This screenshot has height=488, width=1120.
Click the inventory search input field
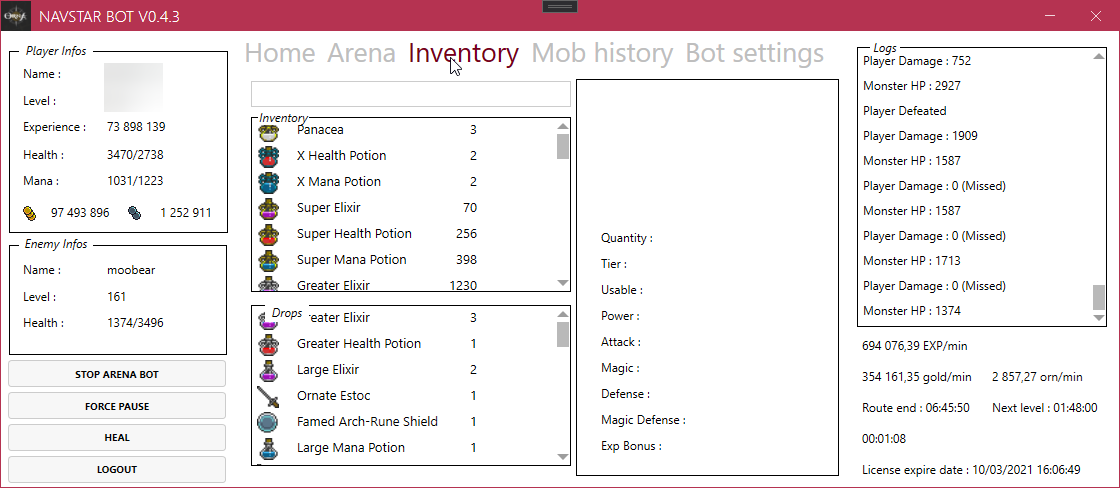pos(410,94)
